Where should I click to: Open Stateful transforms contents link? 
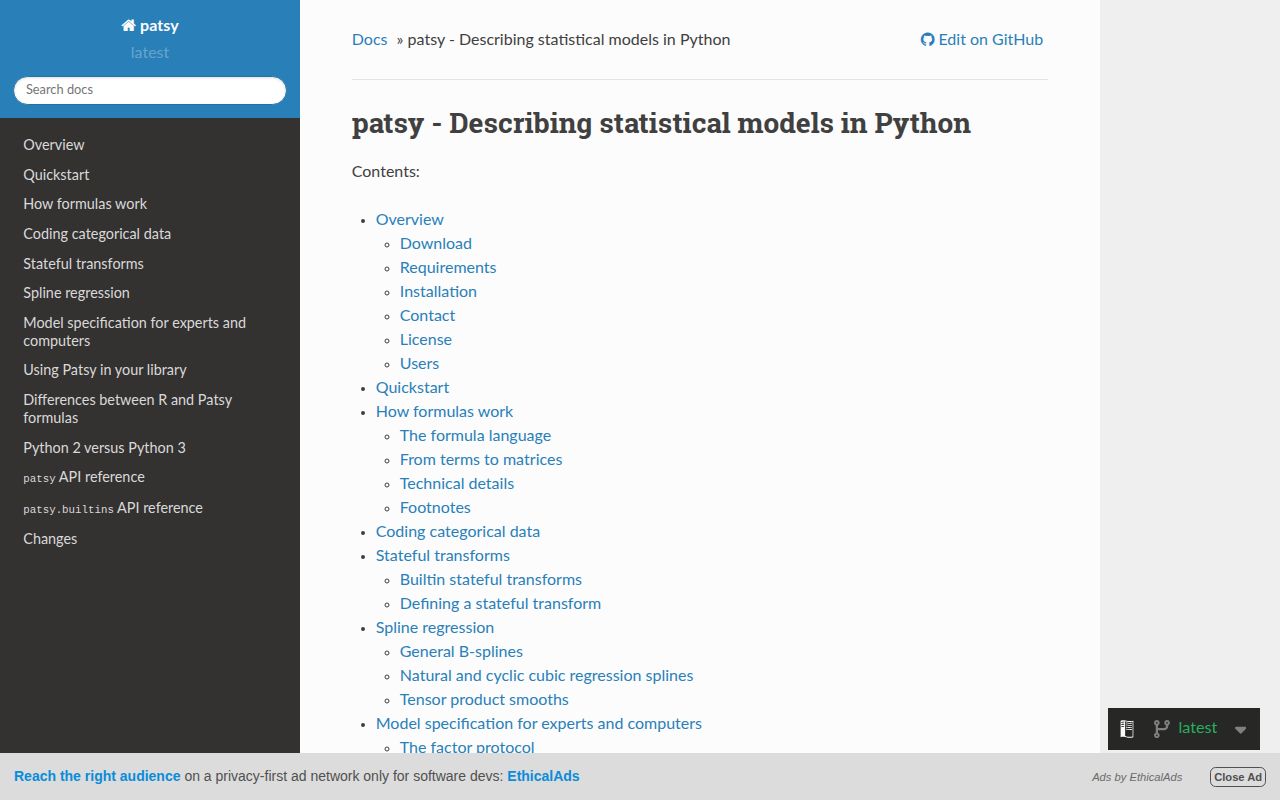pyautogui.click(x=443, y=556)
